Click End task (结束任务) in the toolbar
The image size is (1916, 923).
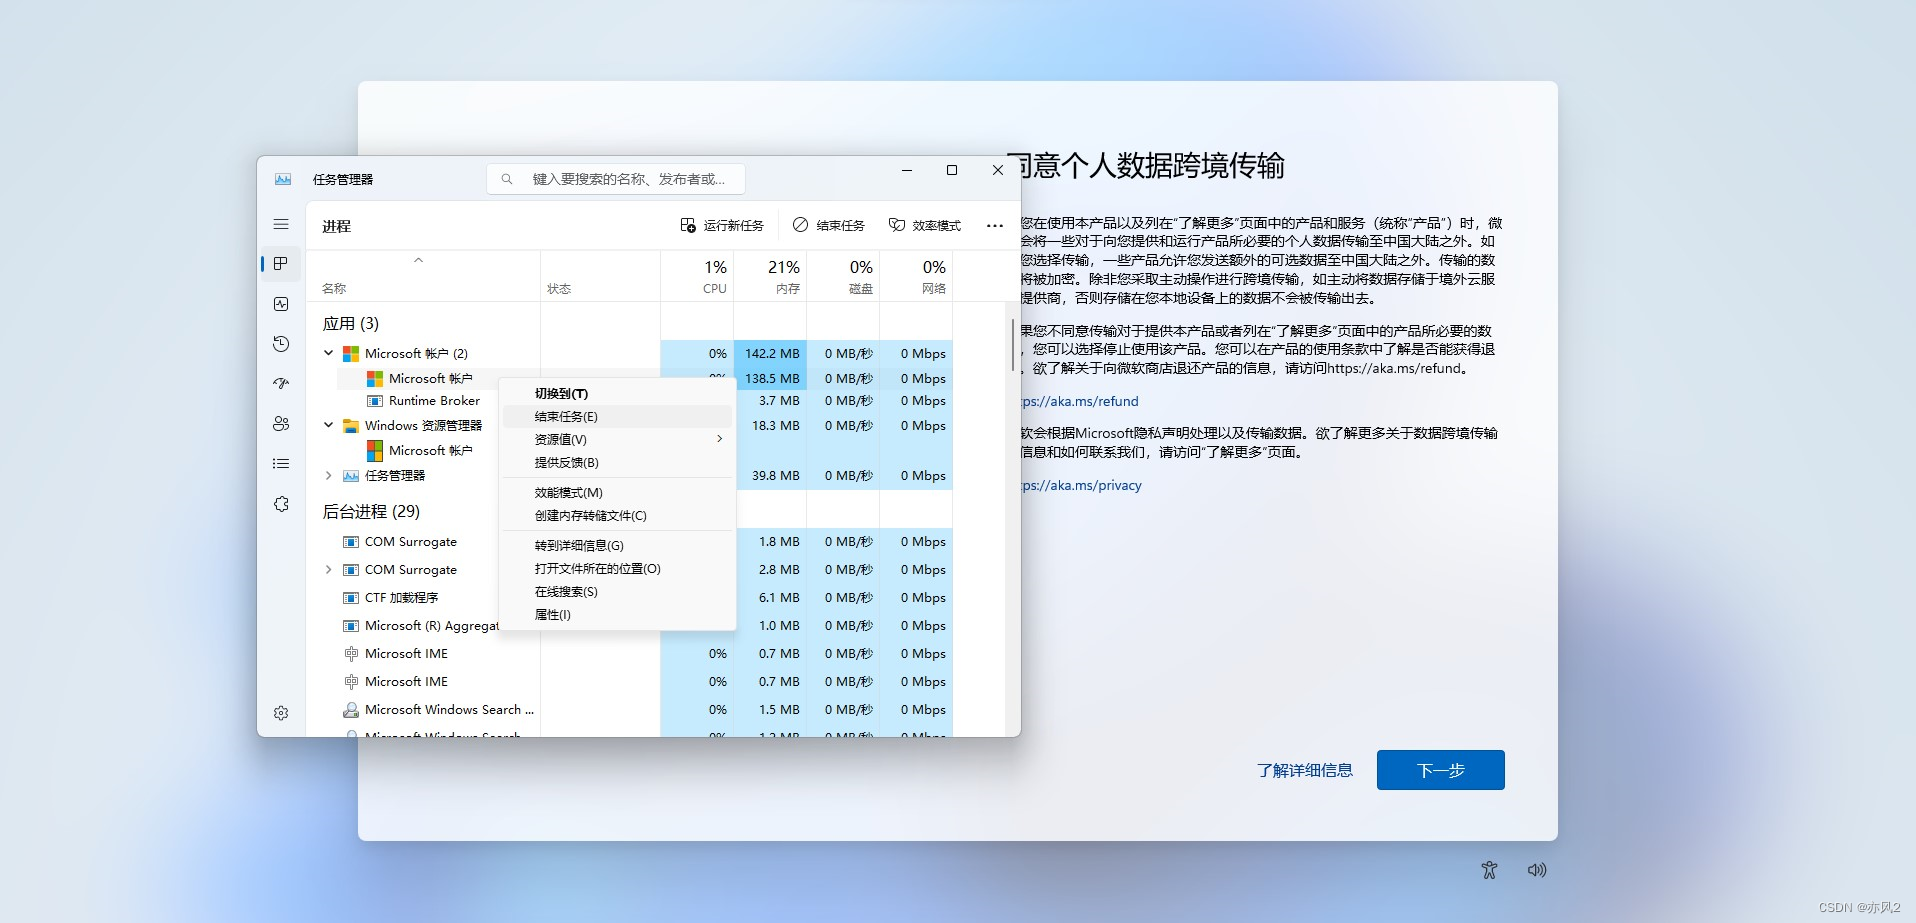(829, 226)
